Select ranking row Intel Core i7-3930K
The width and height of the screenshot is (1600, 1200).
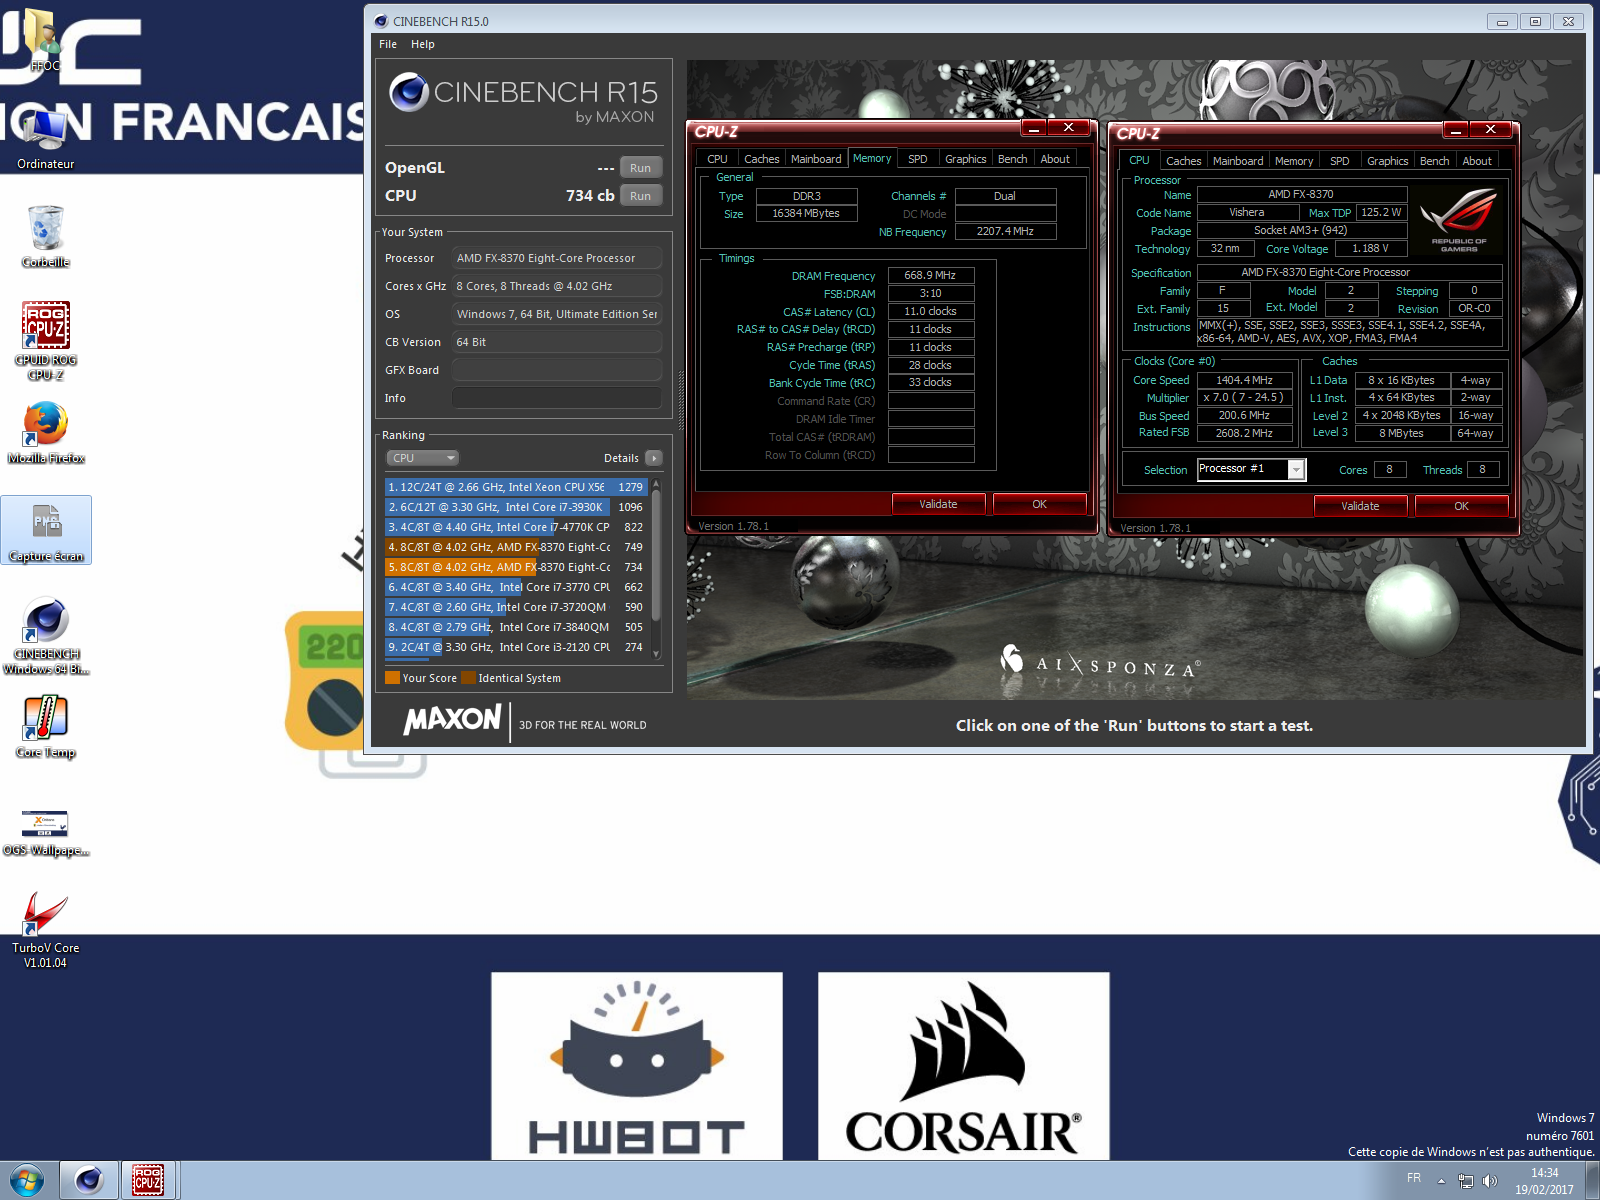coord(516,507)
